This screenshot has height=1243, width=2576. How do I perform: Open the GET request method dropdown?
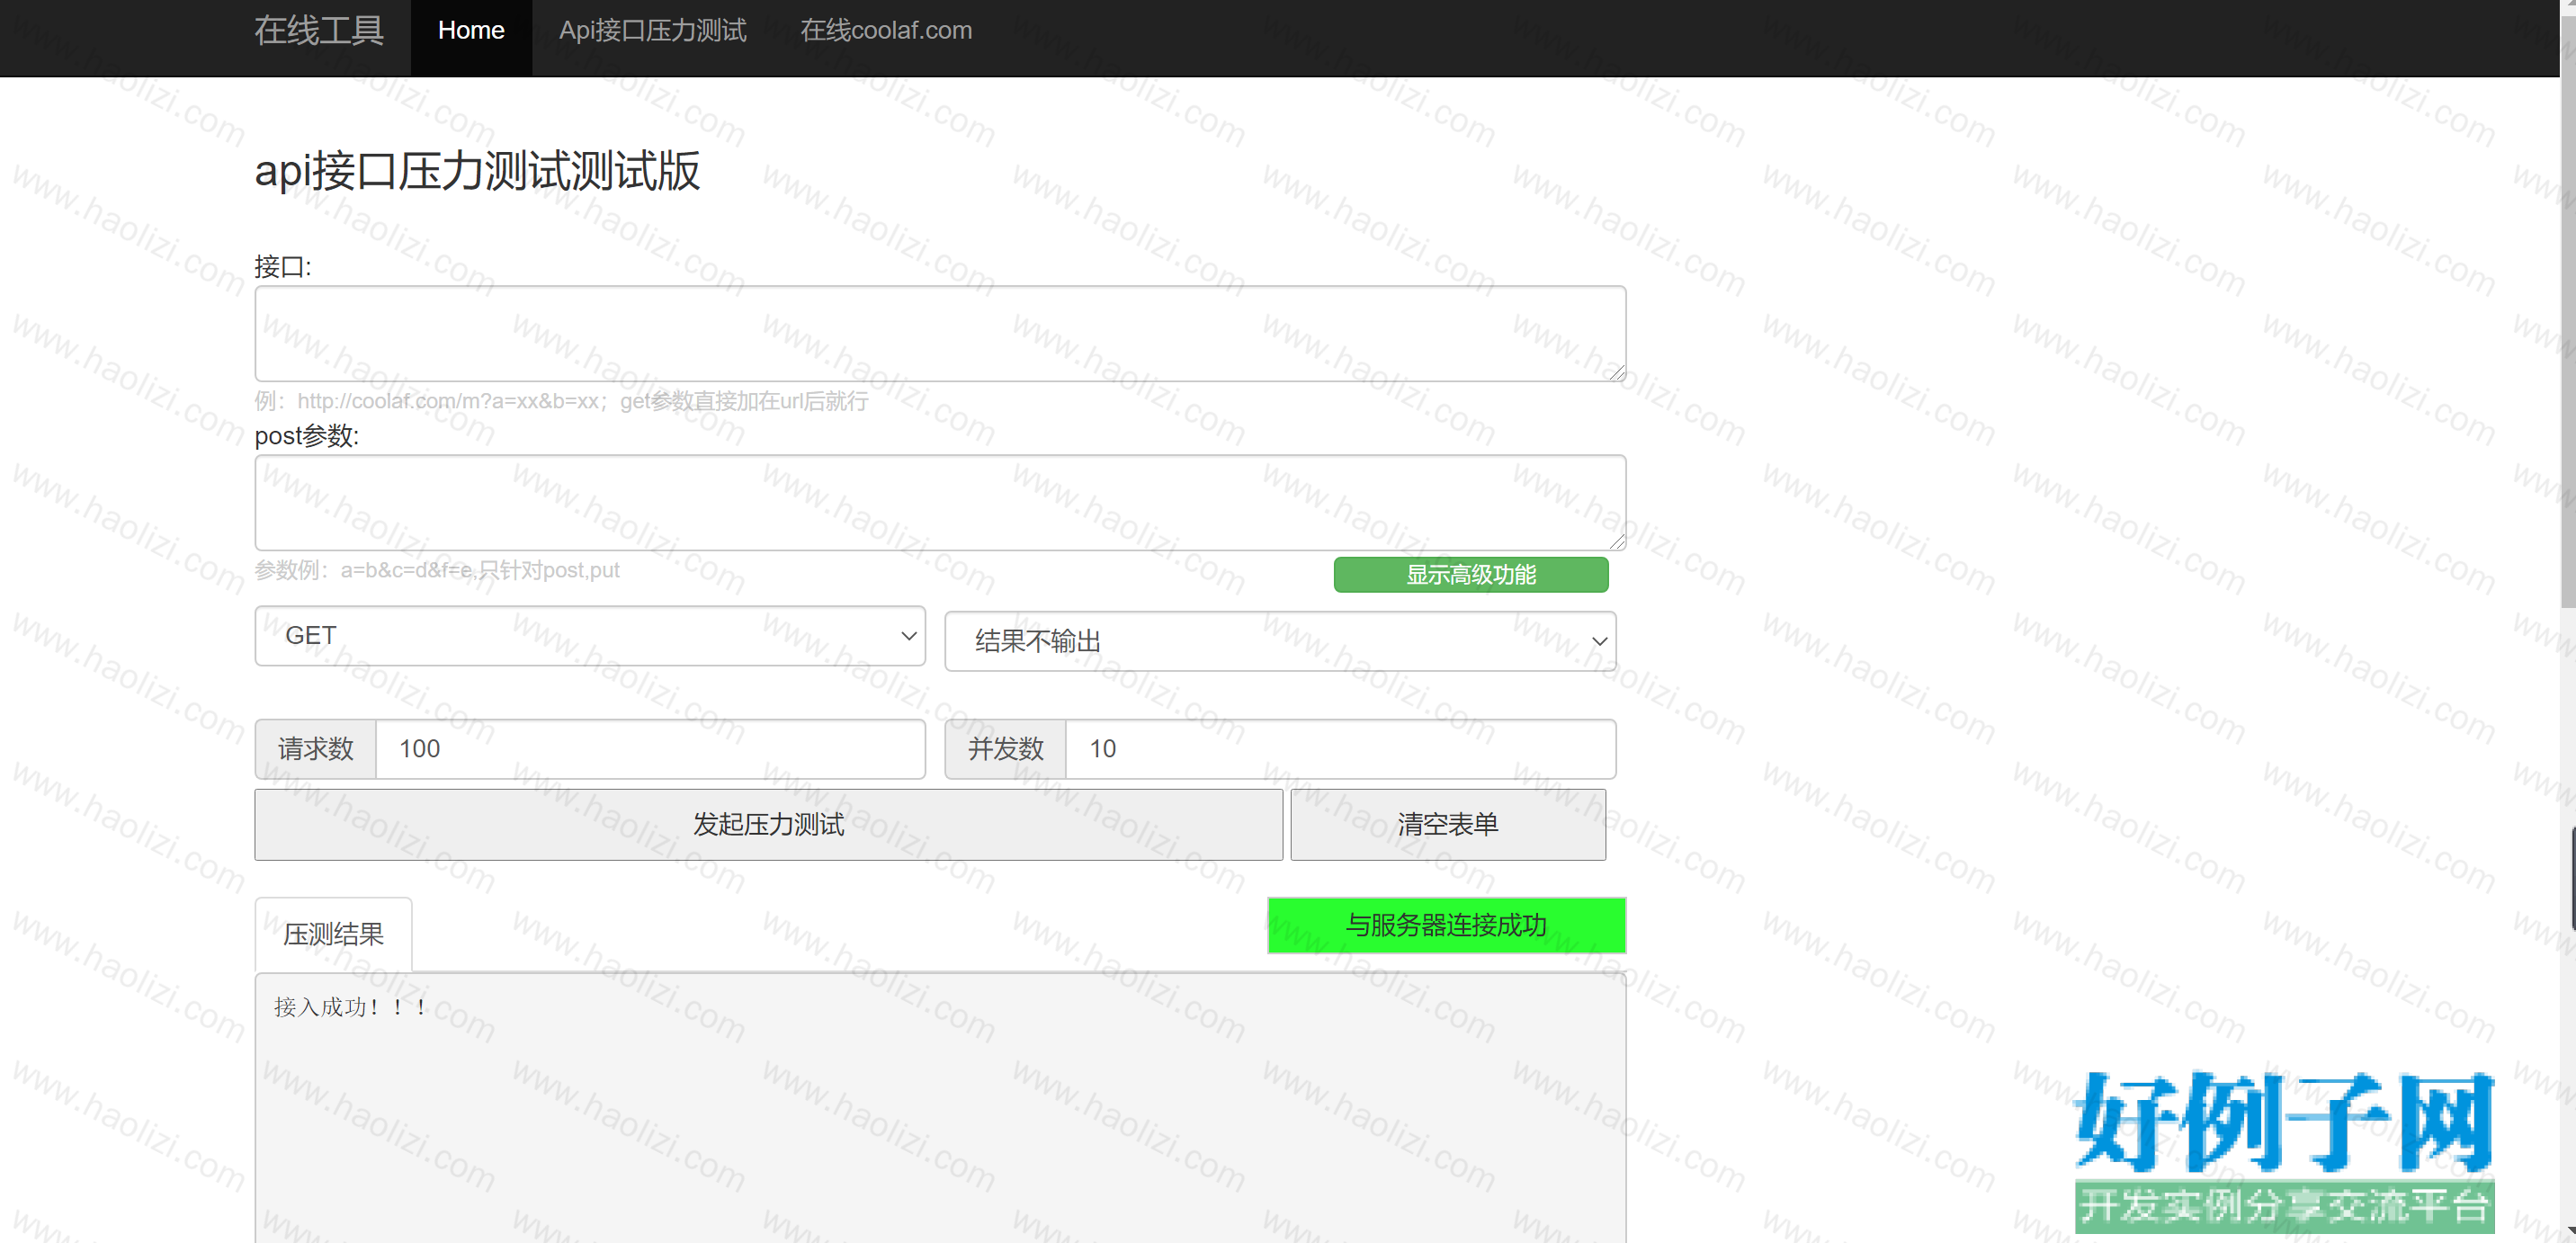click(x=590, y=636)
